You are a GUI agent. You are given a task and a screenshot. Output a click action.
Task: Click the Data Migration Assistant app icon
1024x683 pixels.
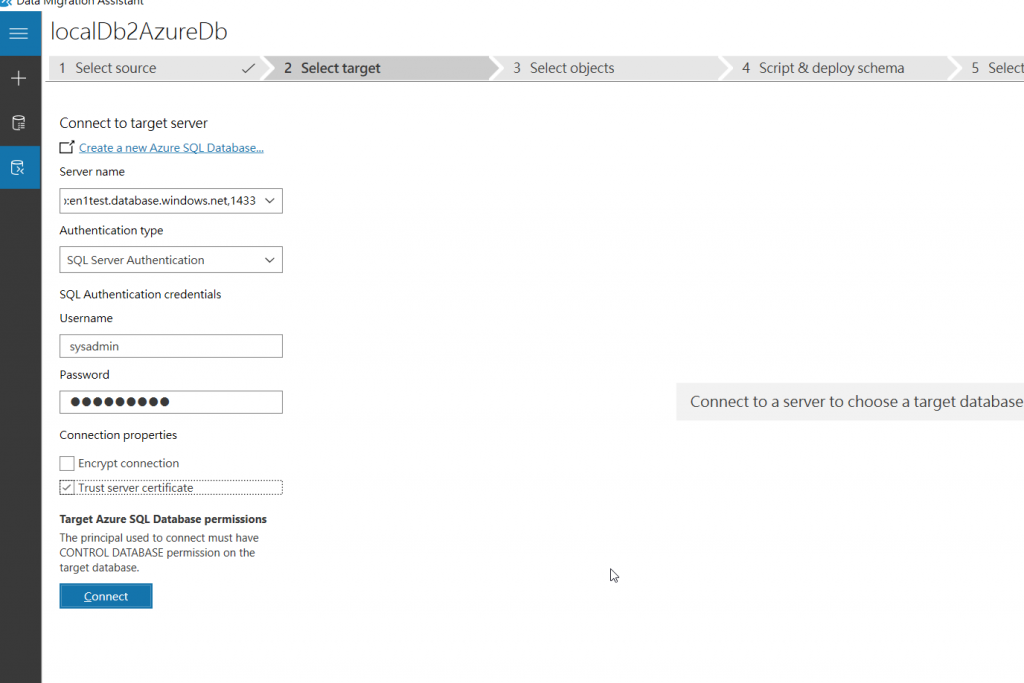click(x=6, y=3)
